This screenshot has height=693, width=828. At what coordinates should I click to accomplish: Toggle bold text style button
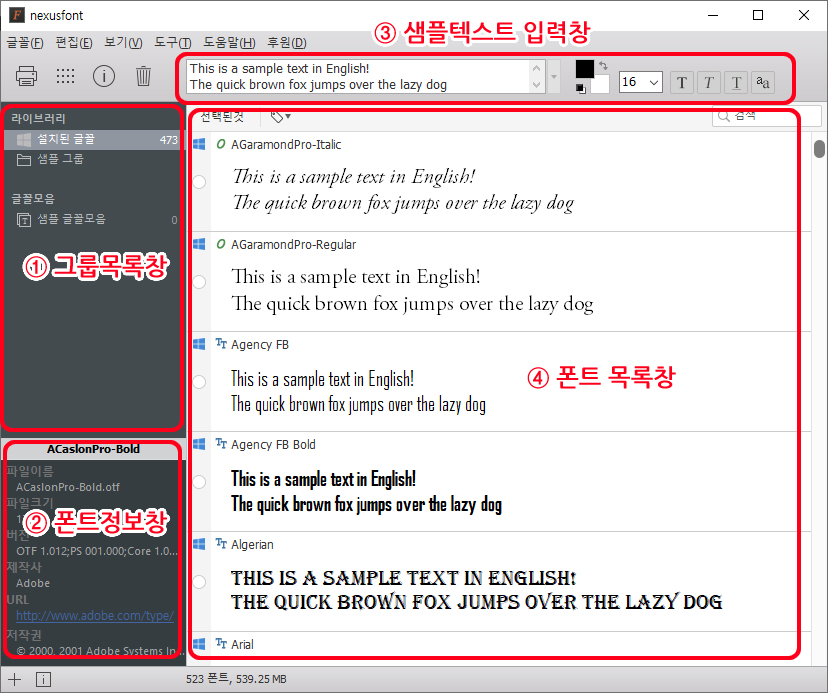point(682,82)
